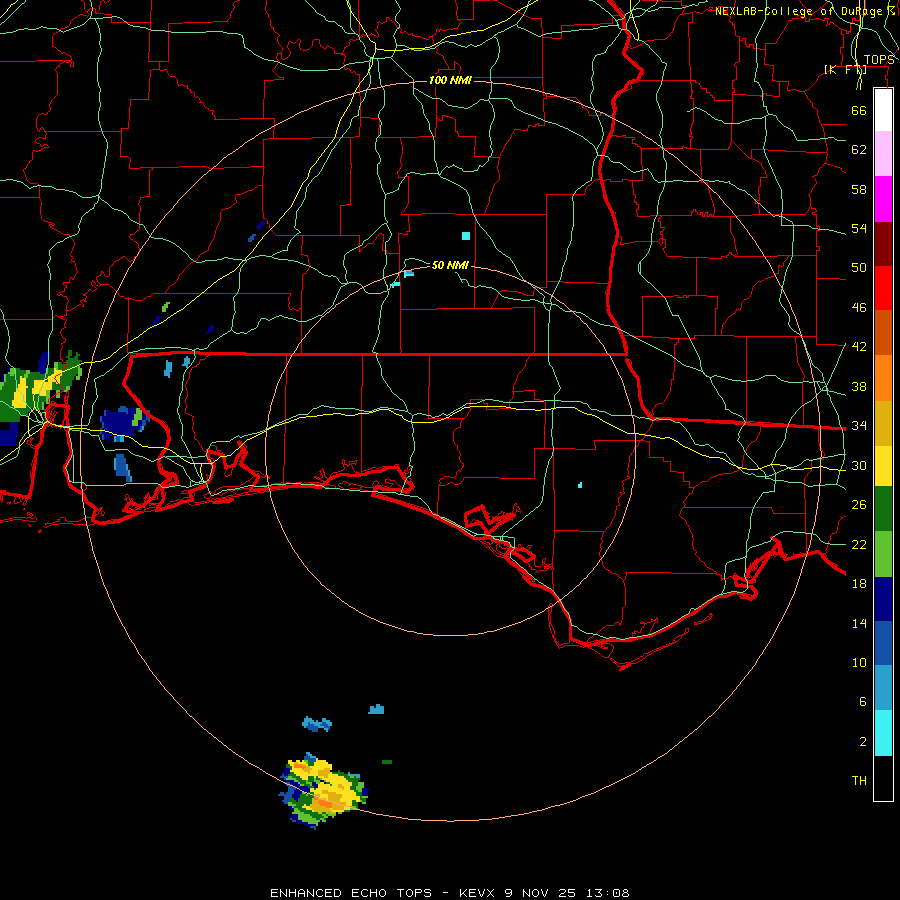Click the "26" legend value
This screenshot has width=900, height=900.
pos(859,505)
